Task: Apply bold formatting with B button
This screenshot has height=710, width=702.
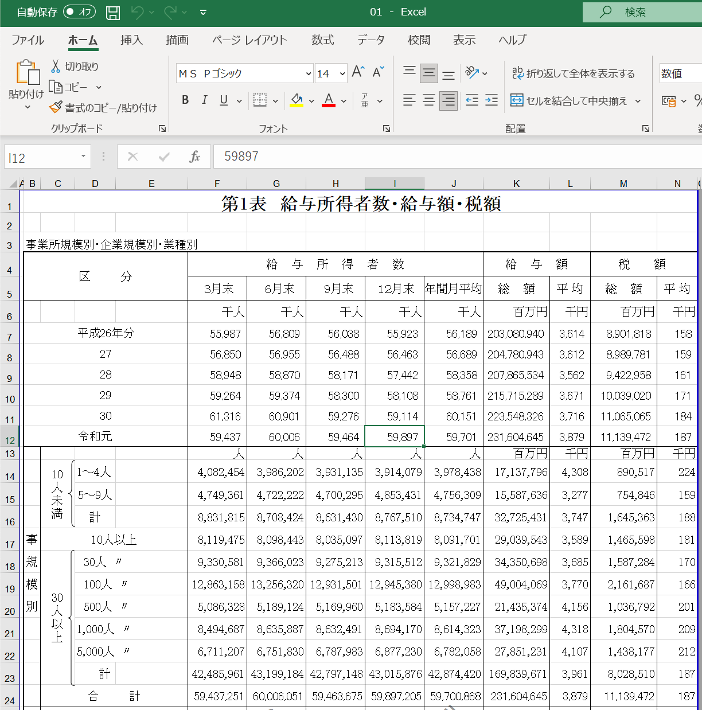Action: 185,100
